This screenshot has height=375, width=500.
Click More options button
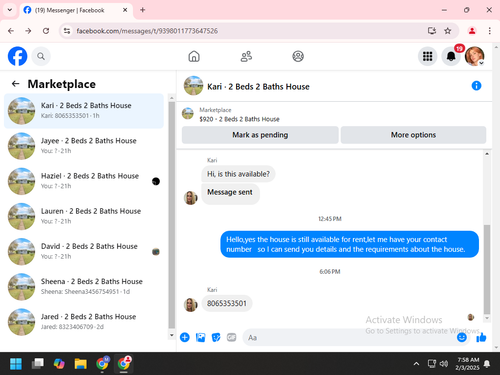click(x=413, y=135)
